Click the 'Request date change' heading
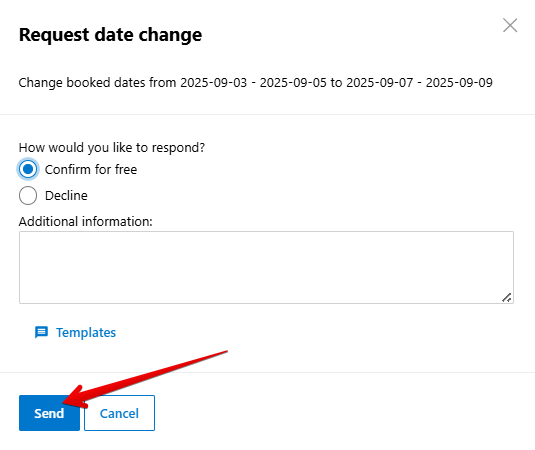The image size is (535, 450). [111, 35]
